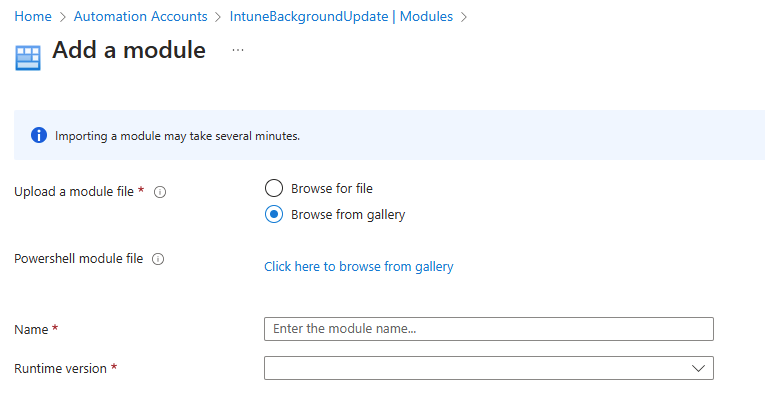Click the Runtime version field label
The image size is (765, 401).
60,368
